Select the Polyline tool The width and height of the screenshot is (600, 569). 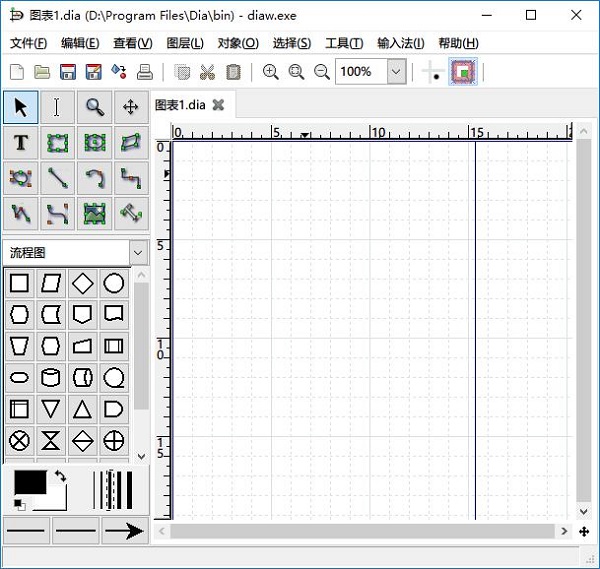(x=21, y=214)
